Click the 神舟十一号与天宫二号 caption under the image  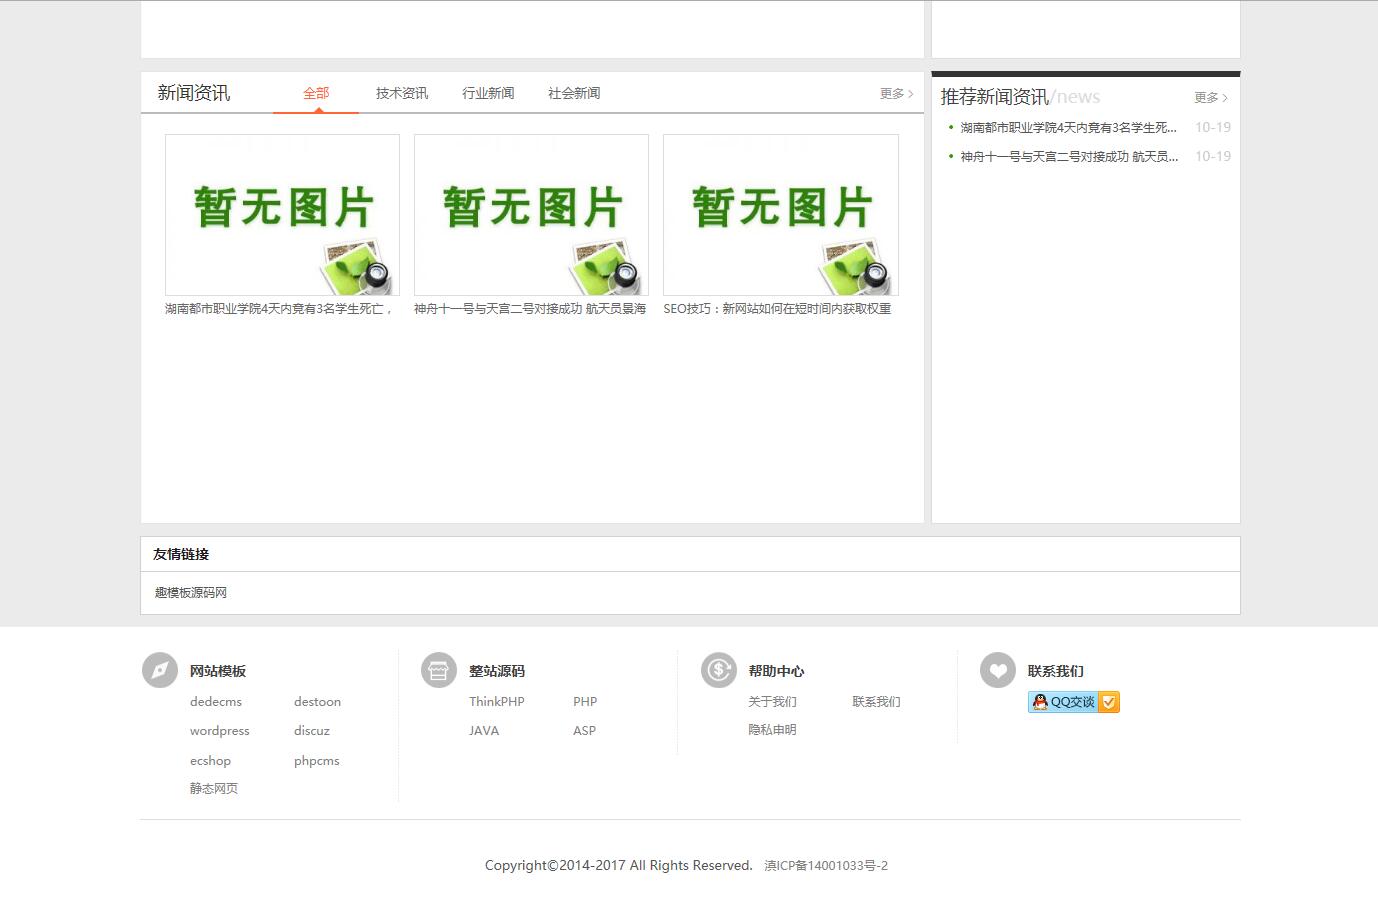(530, 309)
